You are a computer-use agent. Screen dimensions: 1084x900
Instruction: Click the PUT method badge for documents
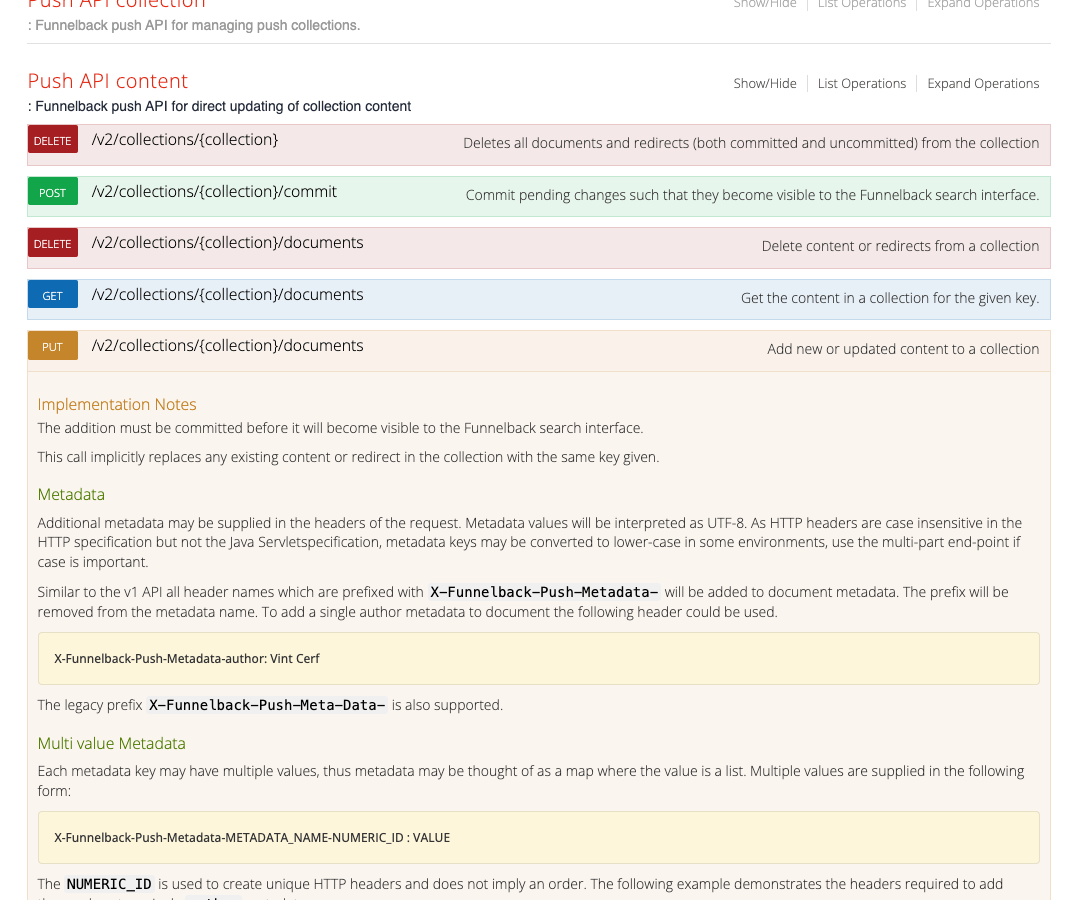click(52, 345)
